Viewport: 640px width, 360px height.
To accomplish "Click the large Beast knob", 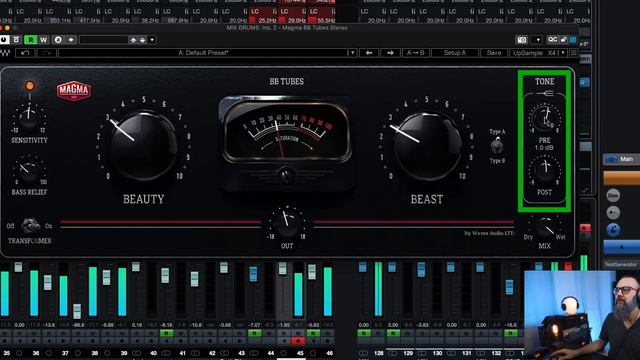I will click(427, 145).
